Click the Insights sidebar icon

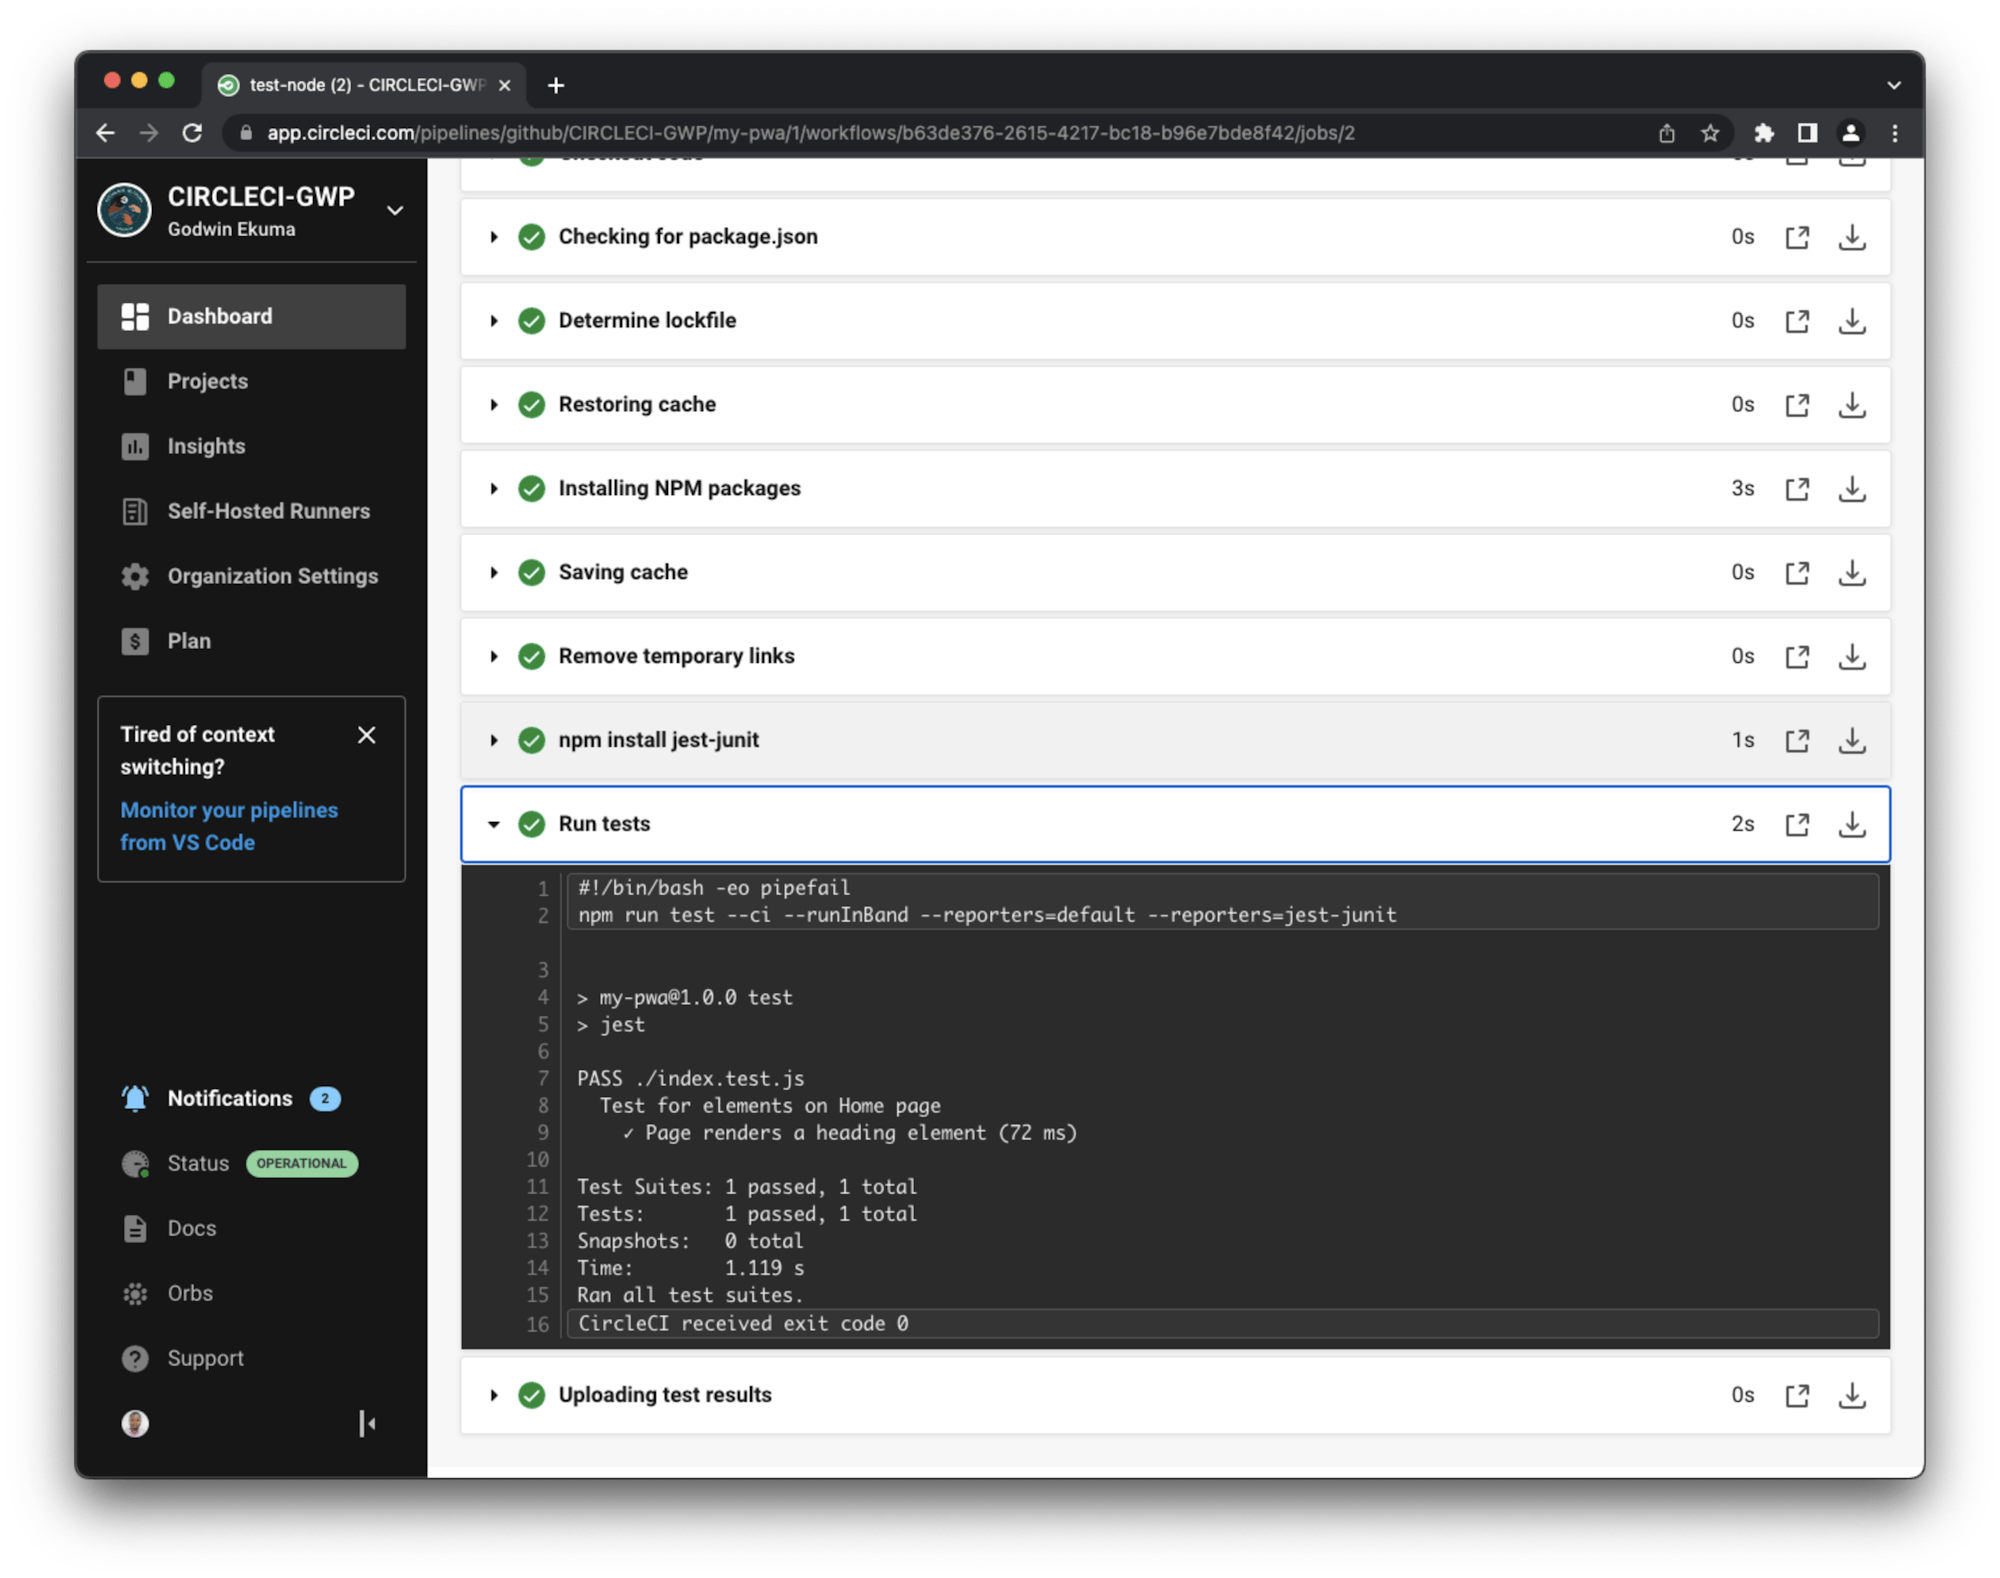(135, 446)
